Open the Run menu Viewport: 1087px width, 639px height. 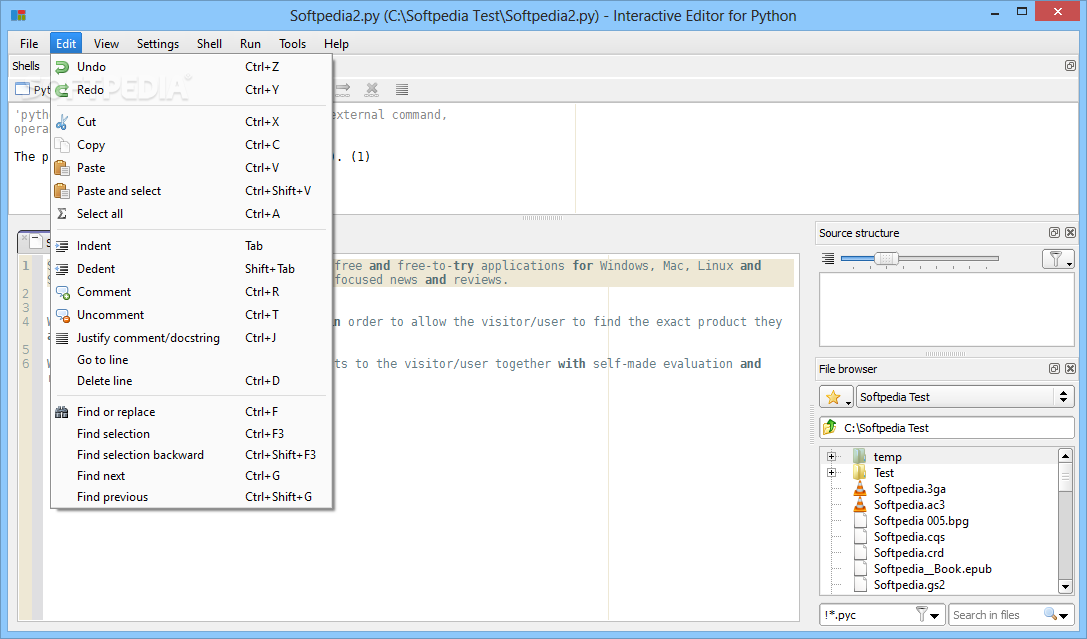pos(250,44)
